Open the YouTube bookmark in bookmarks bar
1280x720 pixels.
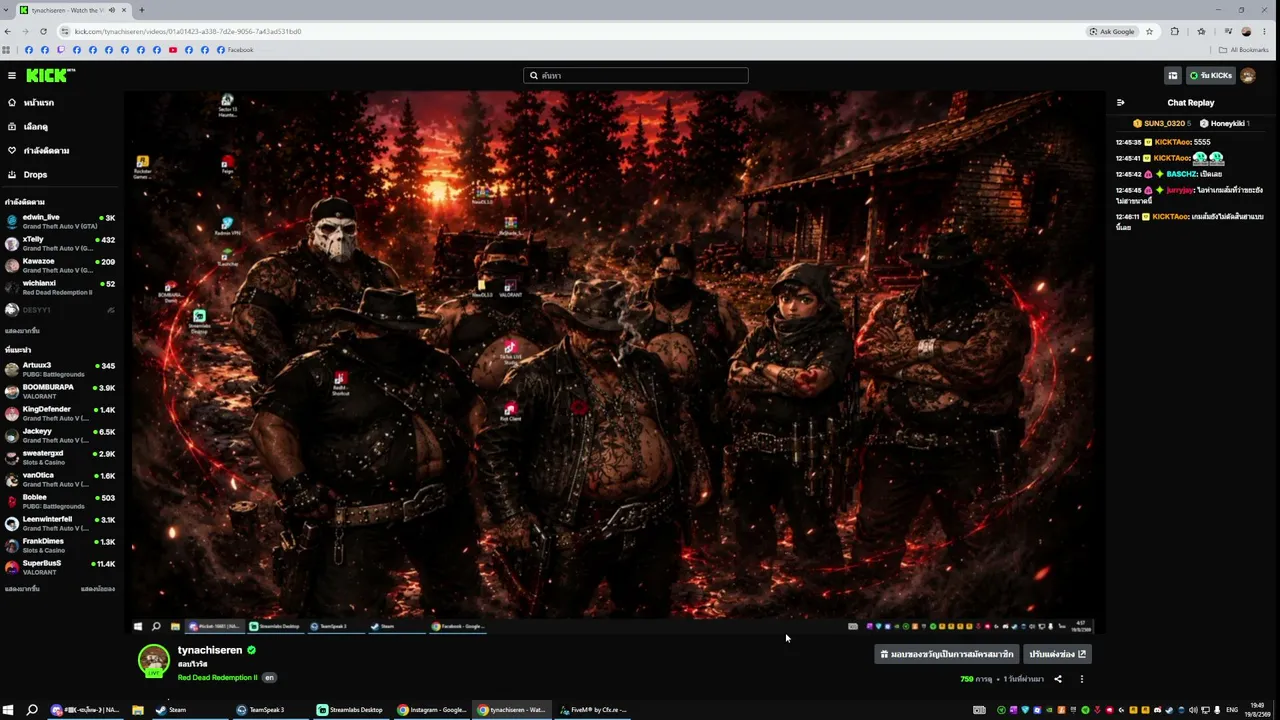173,50
